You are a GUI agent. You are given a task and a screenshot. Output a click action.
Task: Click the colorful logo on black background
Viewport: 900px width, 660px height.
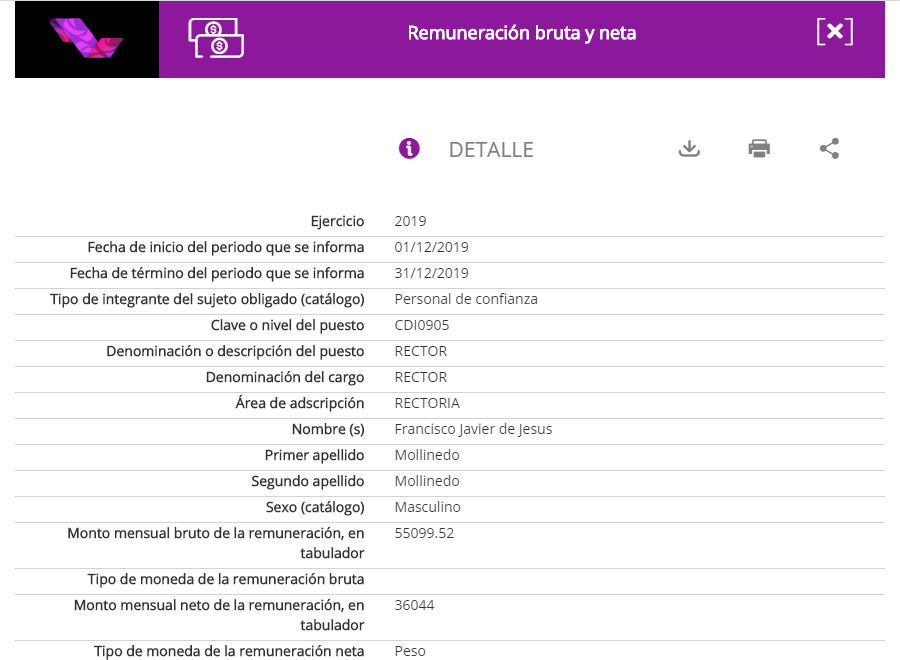tap(87, 39)
